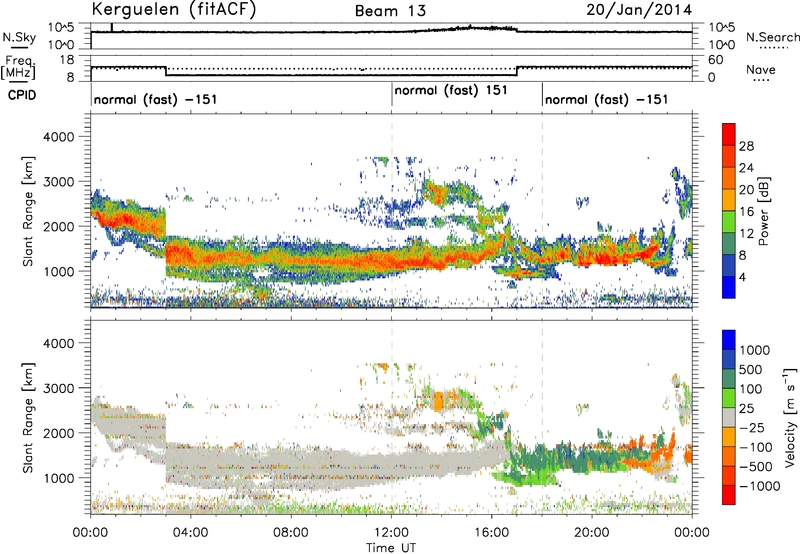Click the "08:00" time tick label

(x=291, y=533)
